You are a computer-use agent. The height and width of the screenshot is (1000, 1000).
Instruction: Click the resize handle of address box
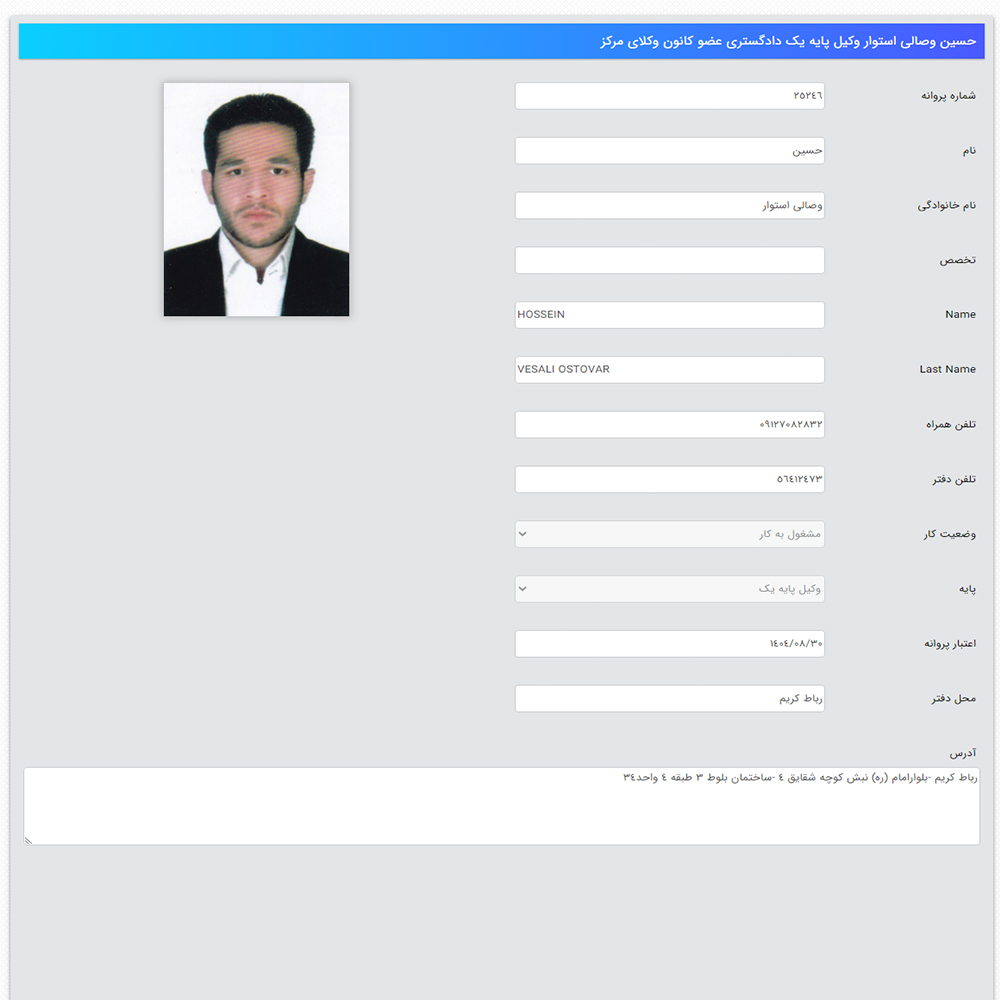click(x=28, y=841)
